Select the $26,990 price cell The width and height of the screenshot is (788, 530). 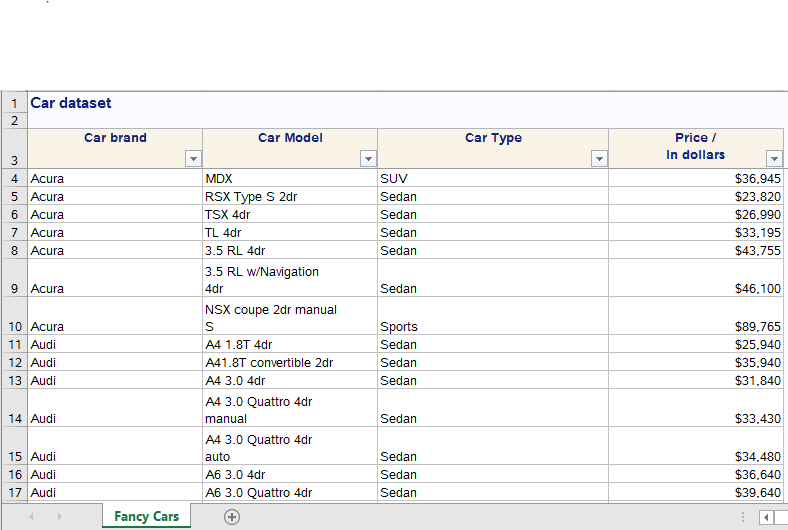click(x=696, y=215)
